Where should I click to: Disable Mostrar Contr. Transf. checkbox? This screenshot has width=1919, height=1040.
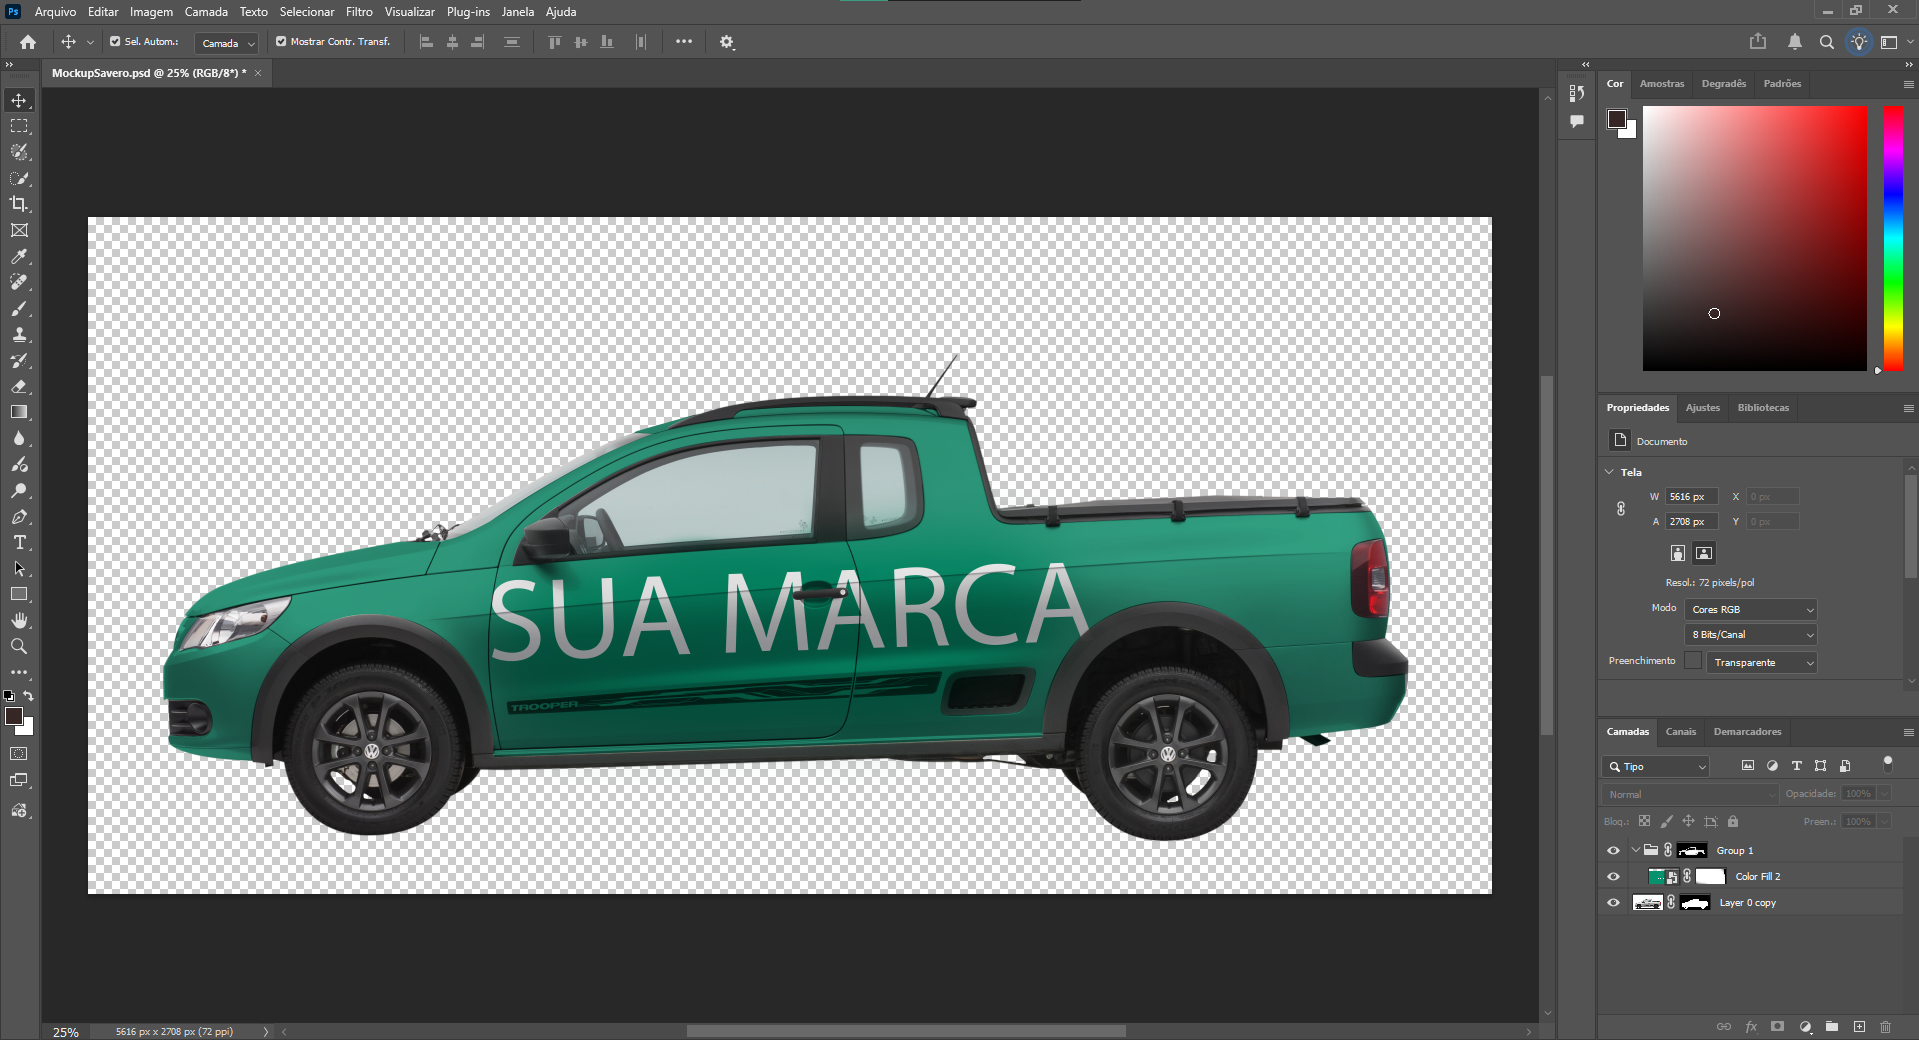coord(281,42)
